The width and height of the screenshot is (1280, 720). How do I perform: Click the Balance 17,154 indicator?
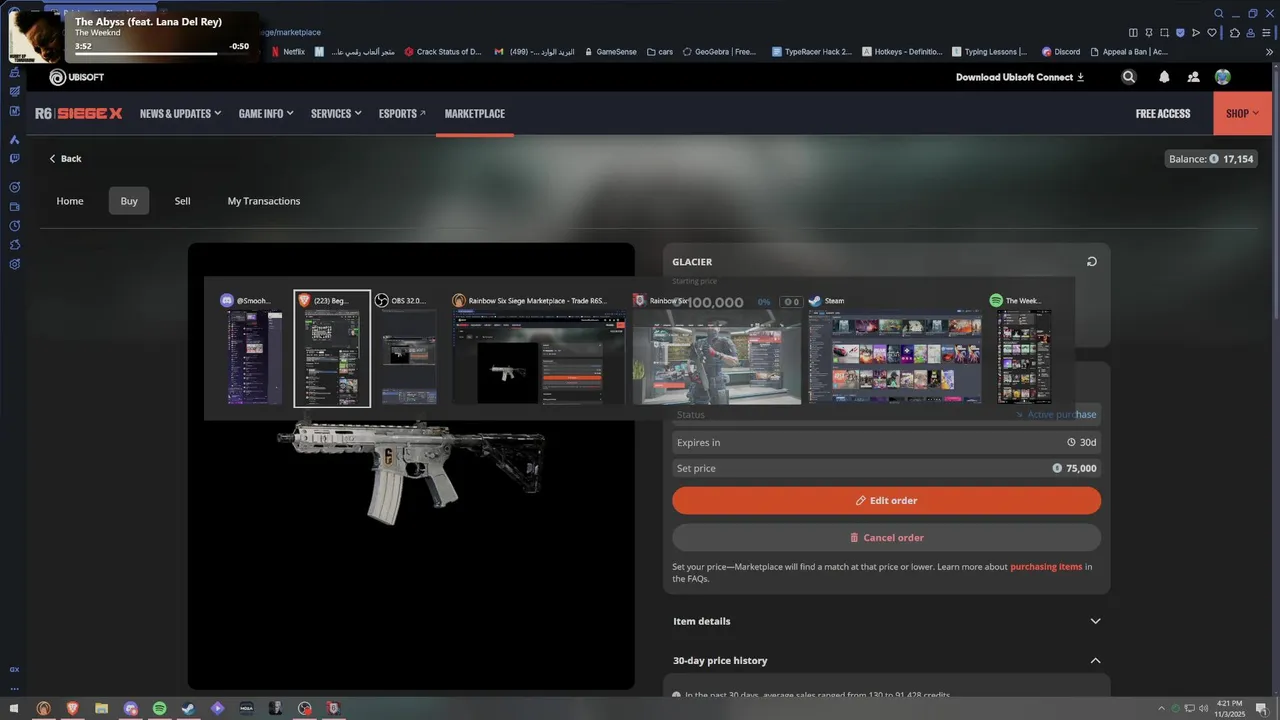[1211, 159]
